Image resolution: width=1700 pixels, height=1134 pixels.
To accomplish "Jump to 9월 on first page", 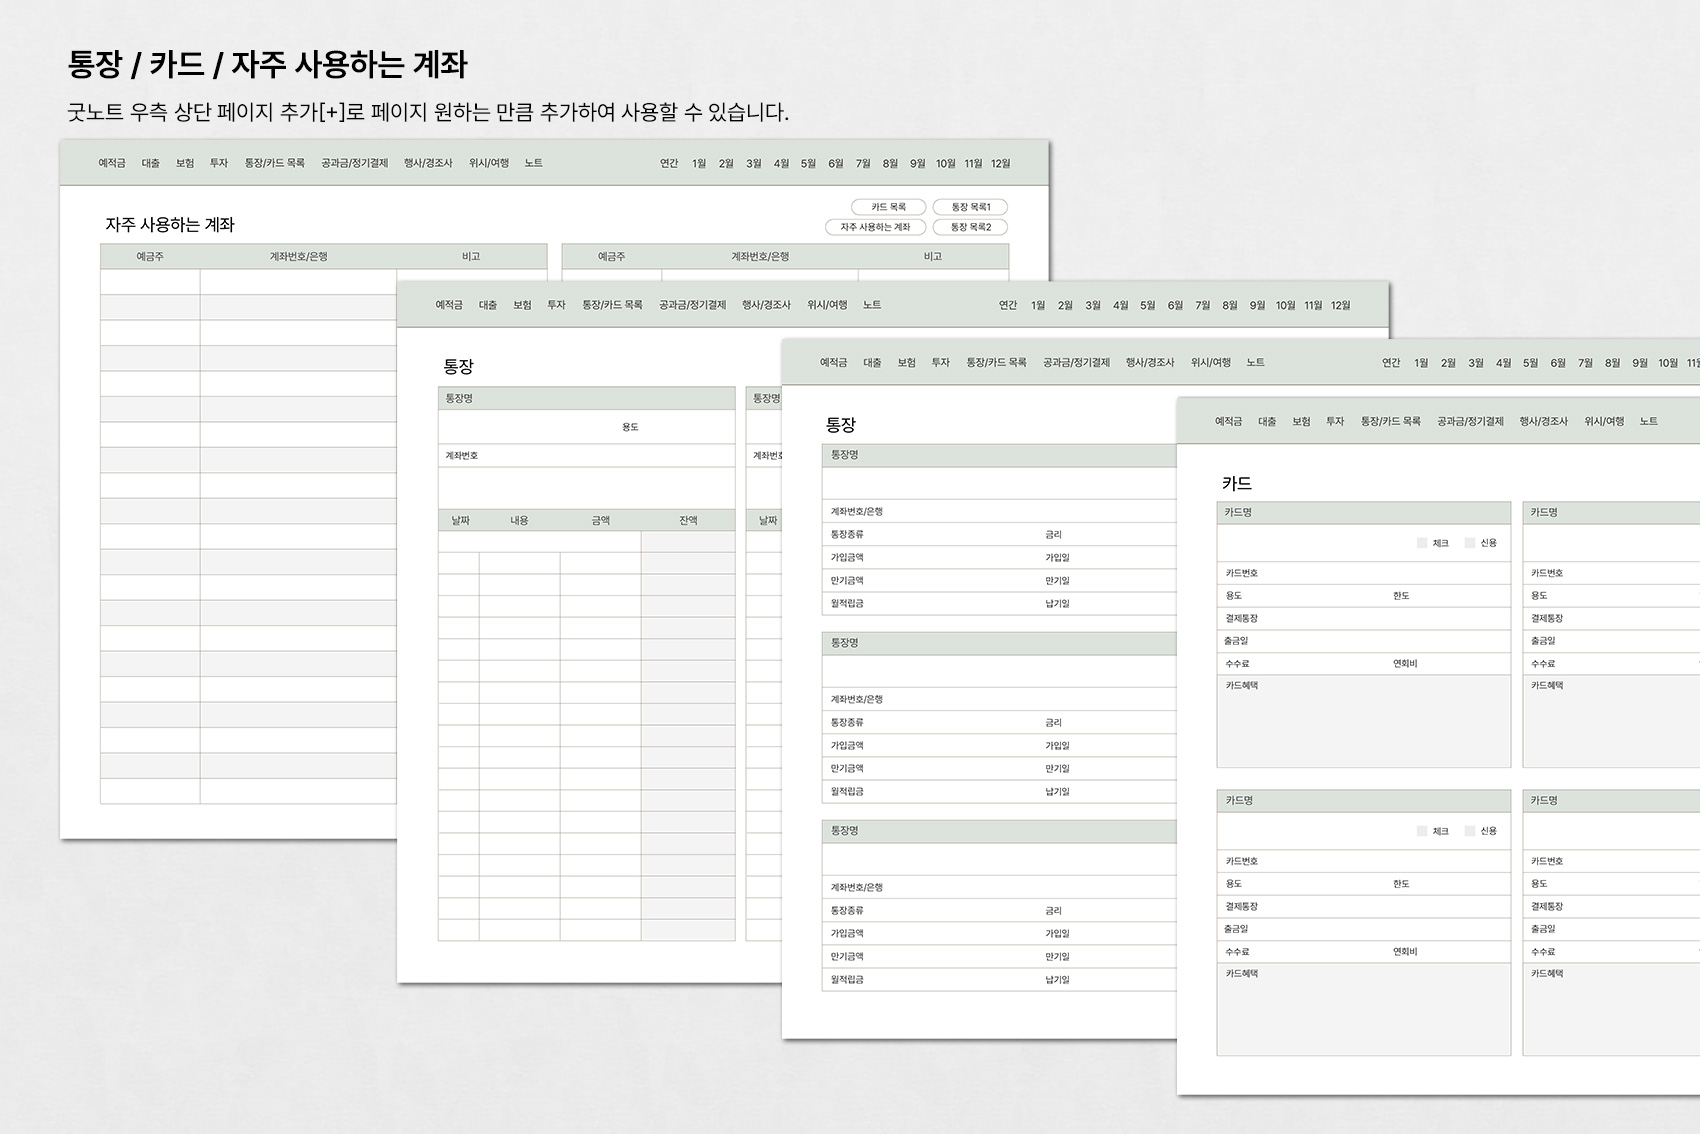I will pyautogui.click(x=918, y=164).
